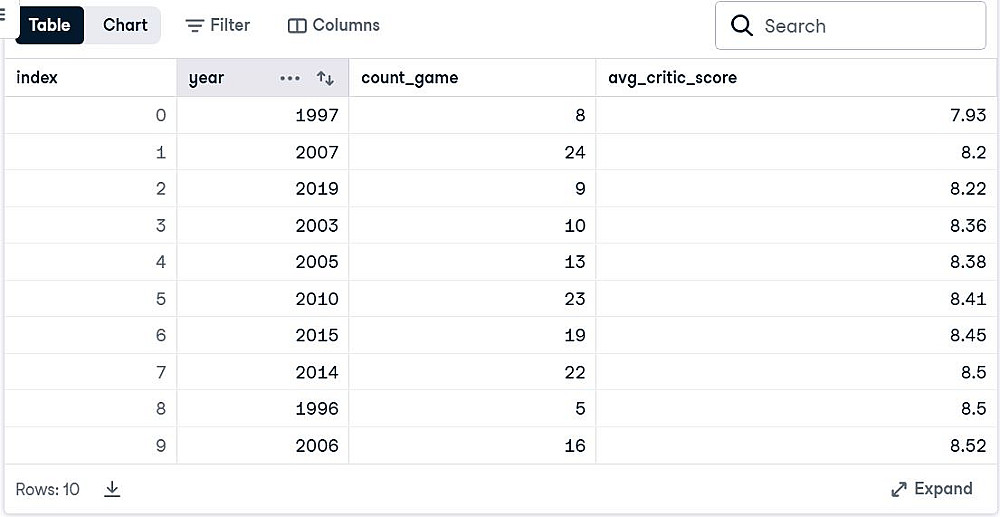Click the magnifying glass search icon
This screenshot has width=1000, height=517.
742,26
